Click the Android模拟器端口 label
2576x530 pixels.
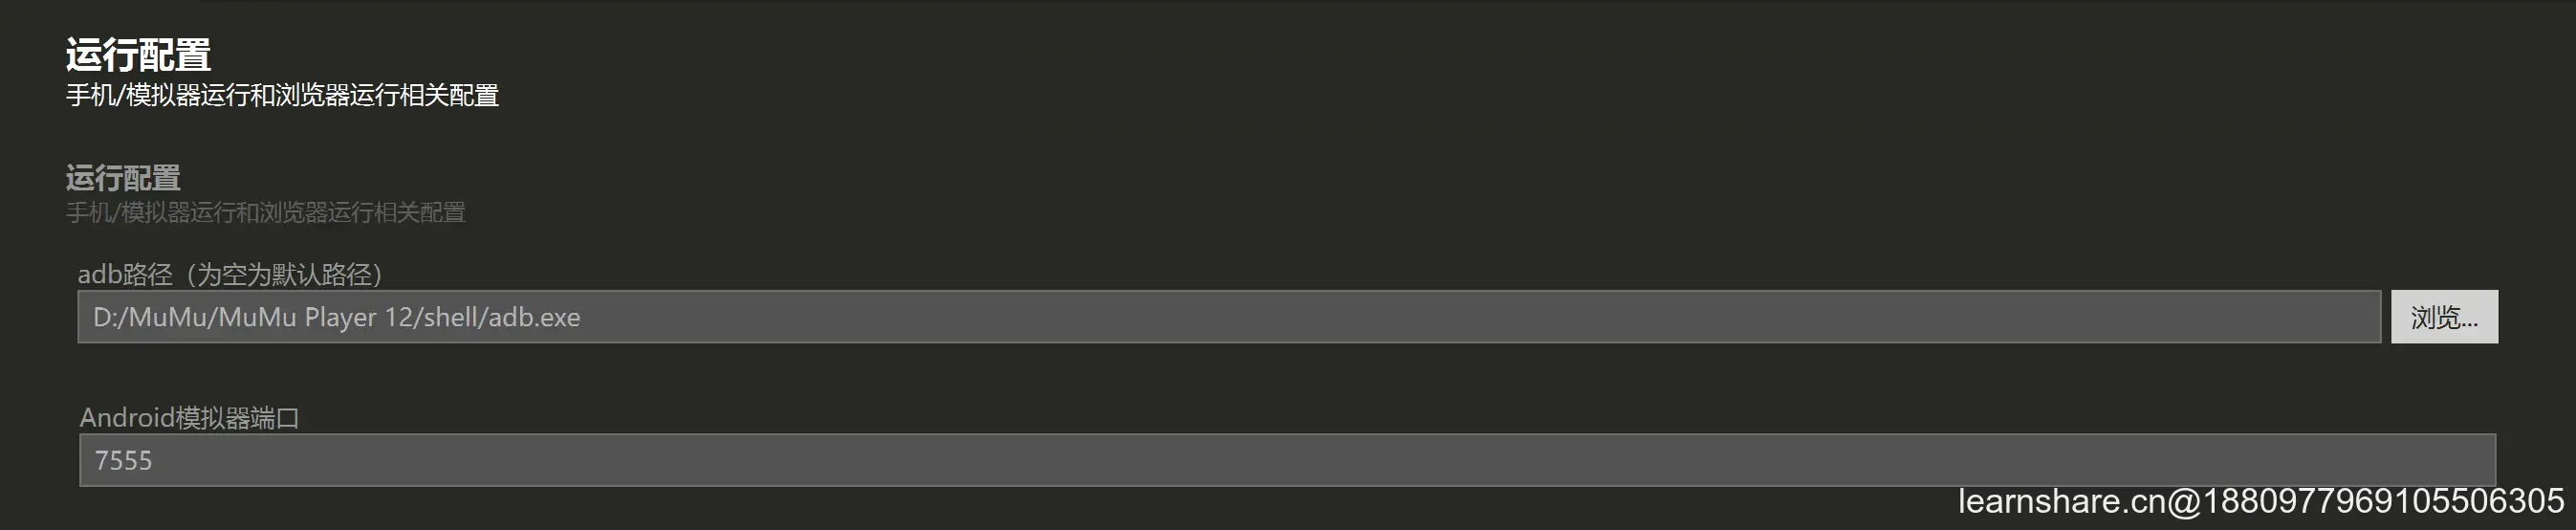[x=189, y=417]
